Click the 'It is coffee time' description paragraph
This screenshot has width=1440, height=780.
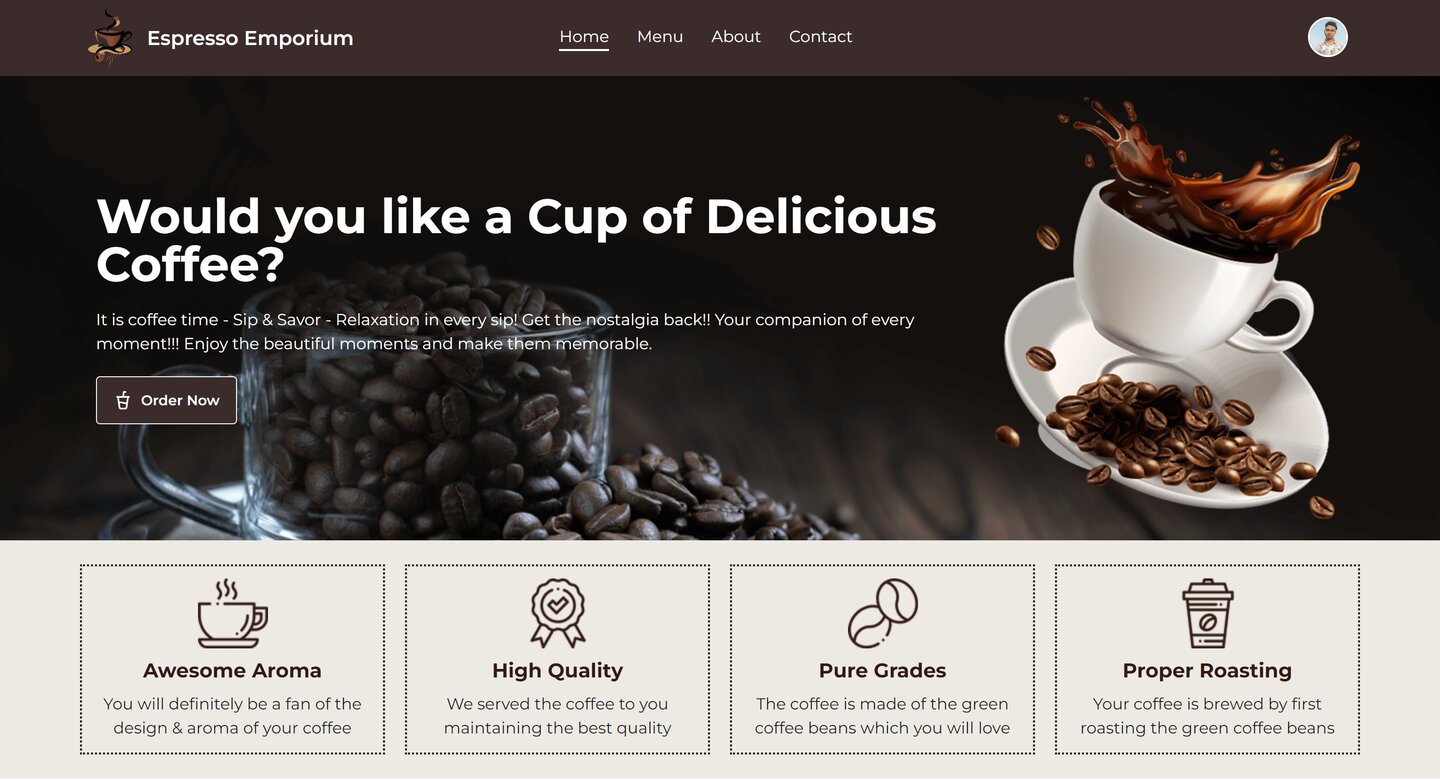(505, 332)
